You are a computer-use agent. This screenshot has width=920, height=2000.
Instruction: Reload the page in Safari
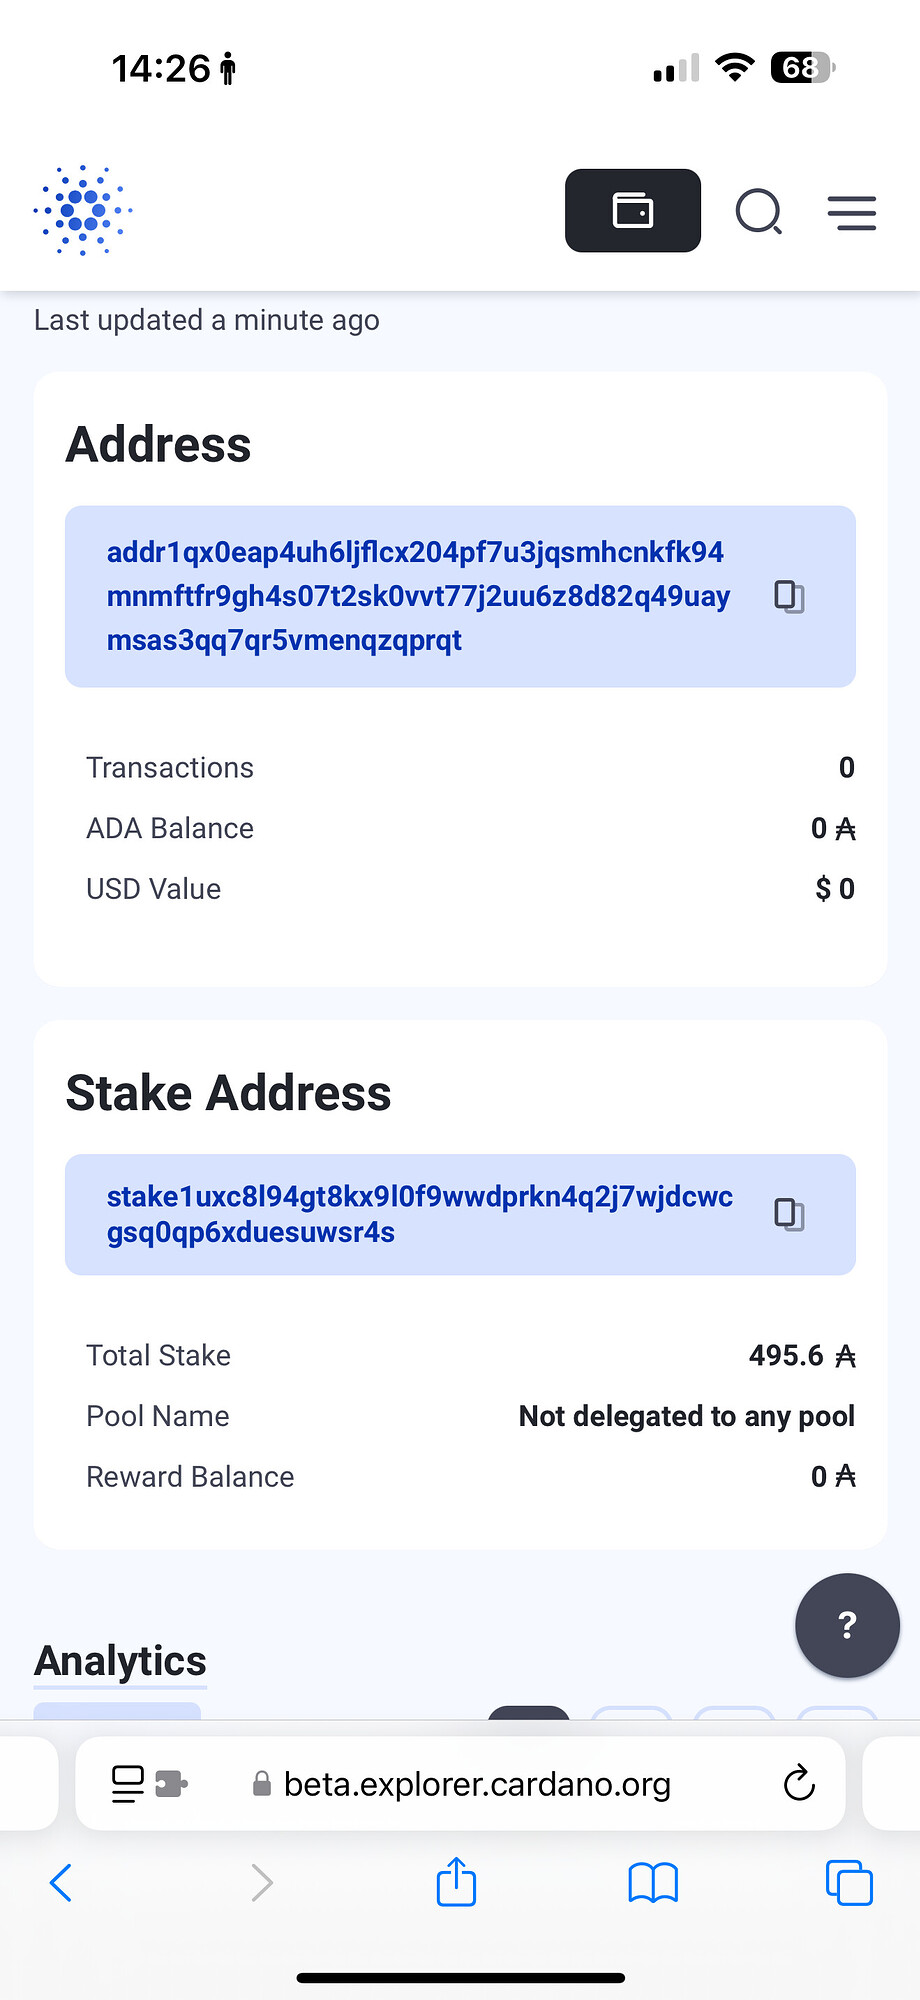799,1783
